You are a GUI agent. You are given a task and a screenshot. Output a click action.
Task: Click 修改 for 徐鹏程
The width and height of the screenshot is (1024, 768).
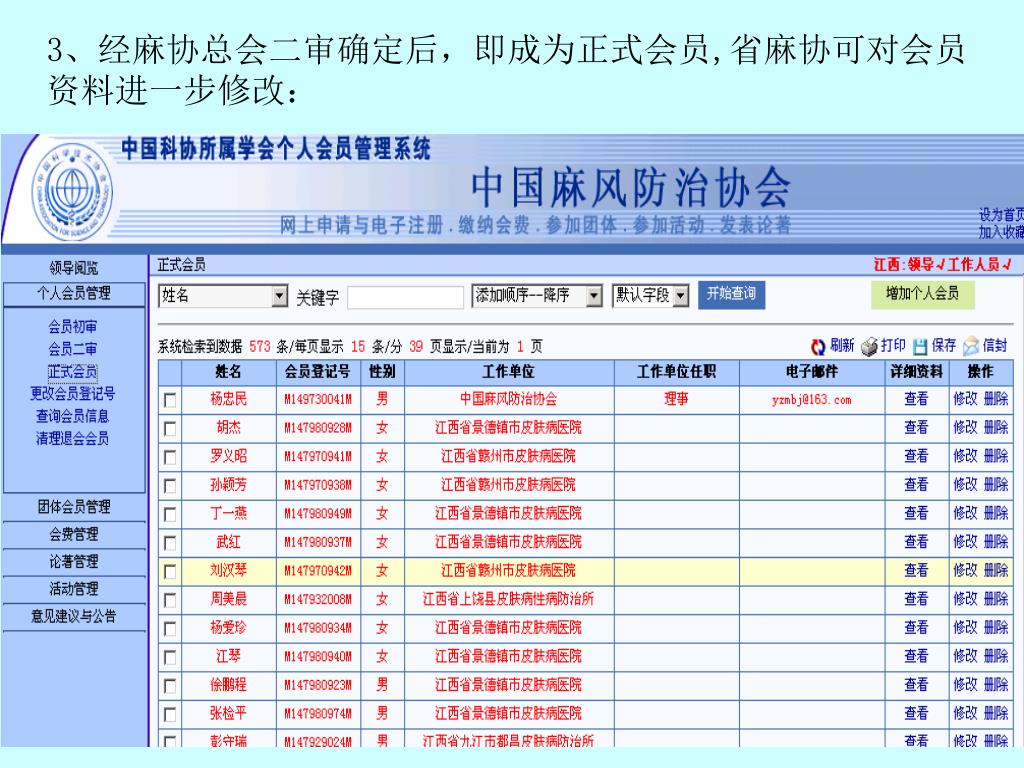tap(965, 685)
